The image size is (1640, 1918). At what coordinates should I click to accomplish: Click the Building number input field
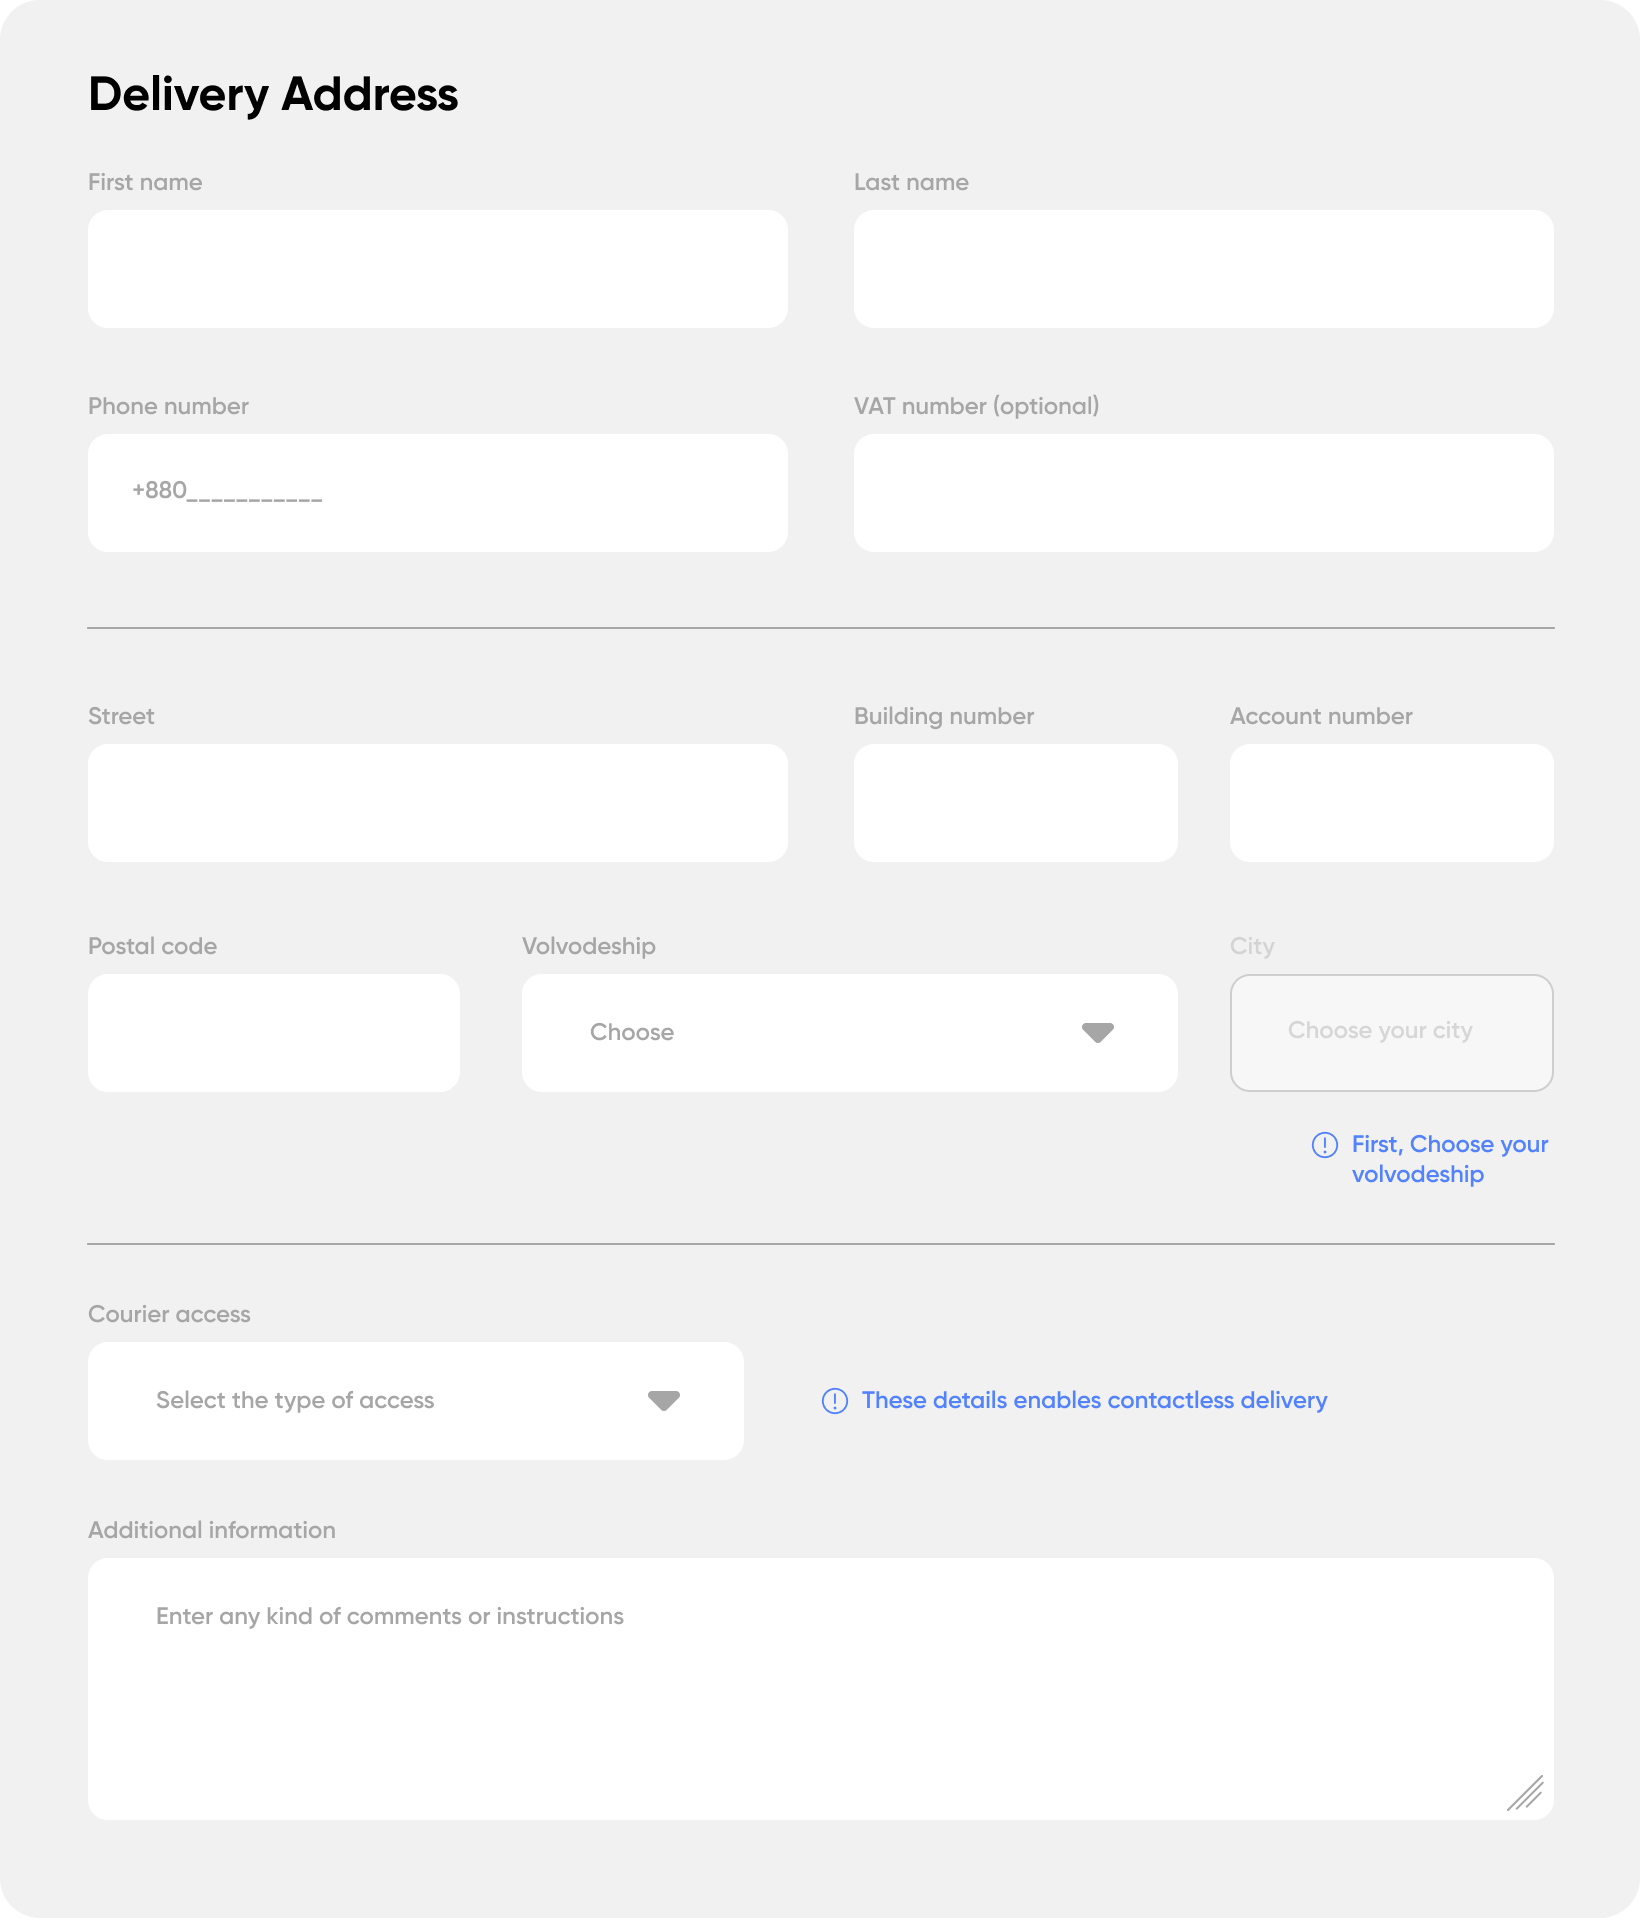click(x=1015, y=803)
